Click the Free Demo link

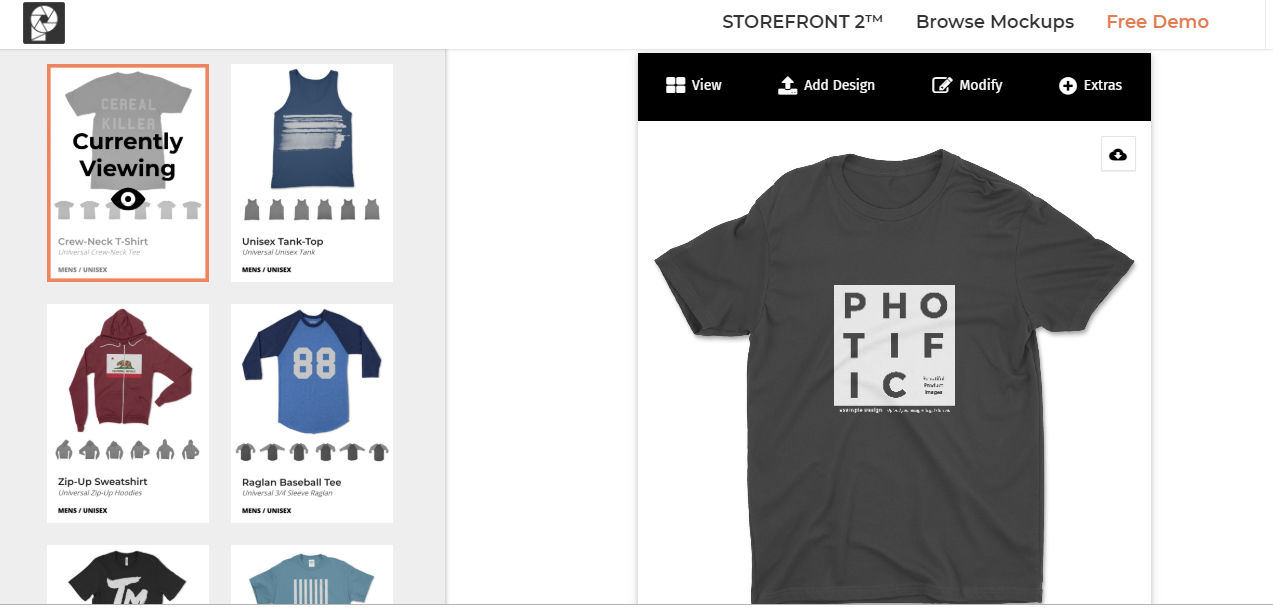click(x=1157, y=21)
